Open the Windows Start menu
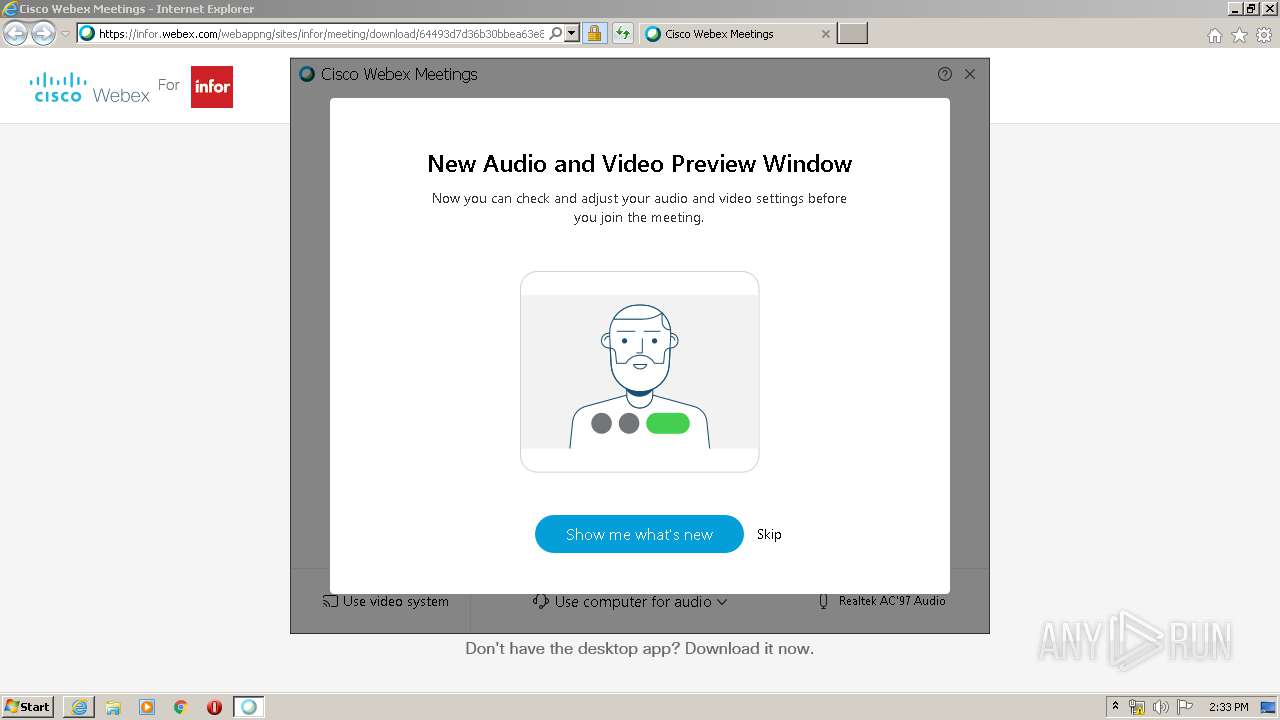This screenshot has width=1280, height=720. click(27, 706)
